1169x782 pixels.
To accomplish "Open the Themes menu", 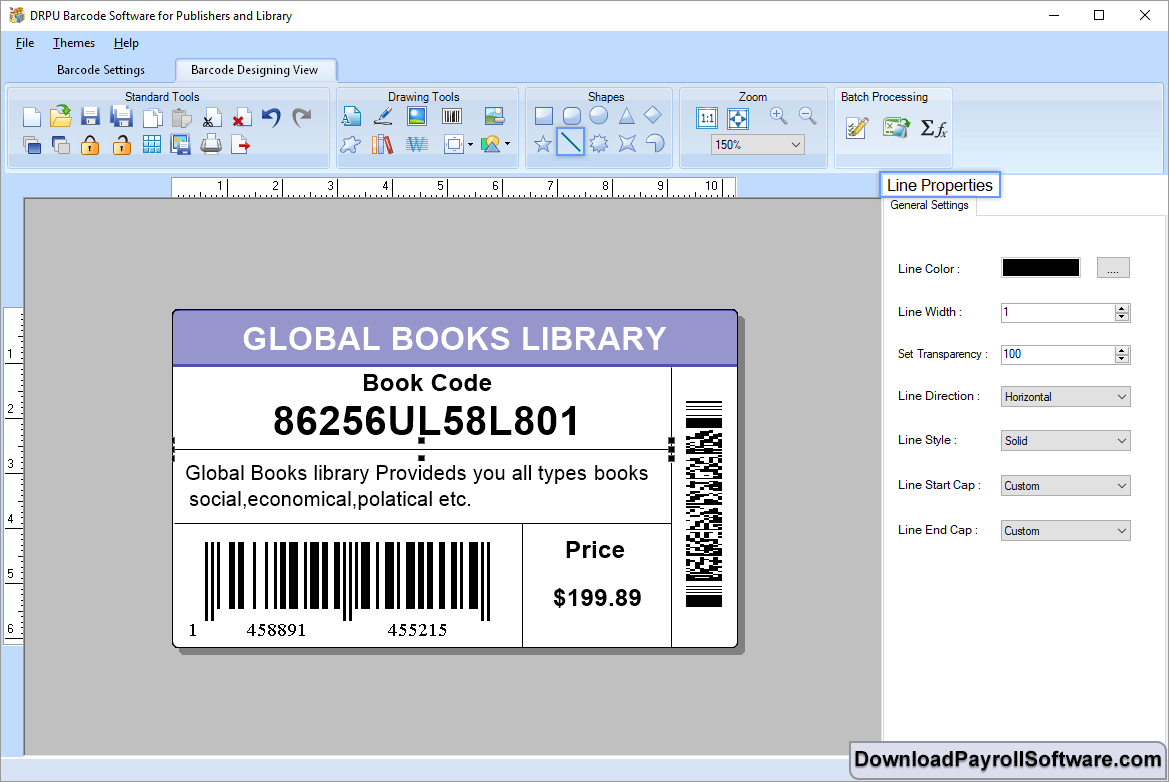I will [74, 43].
